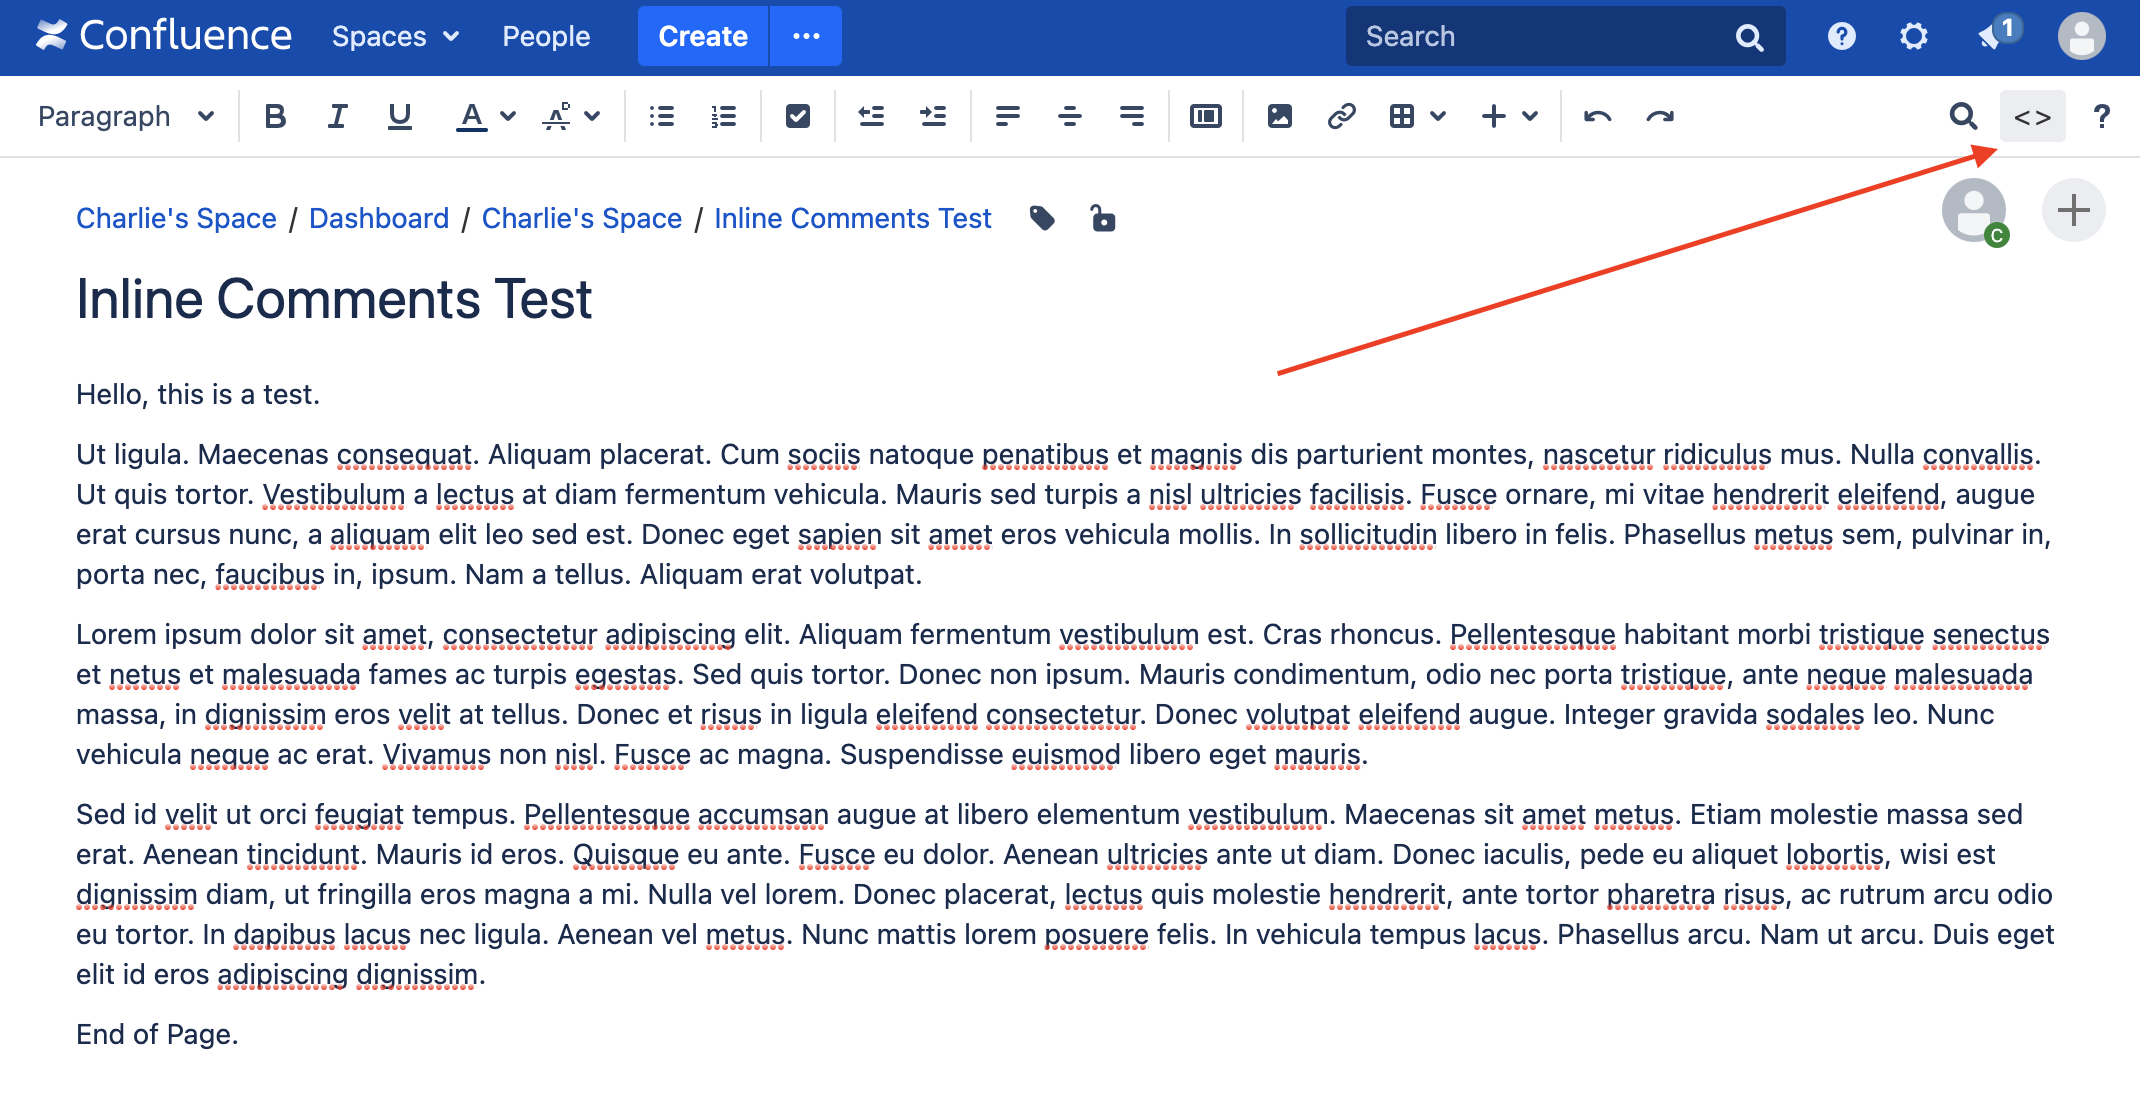Go to People in the header

(546, 37)
